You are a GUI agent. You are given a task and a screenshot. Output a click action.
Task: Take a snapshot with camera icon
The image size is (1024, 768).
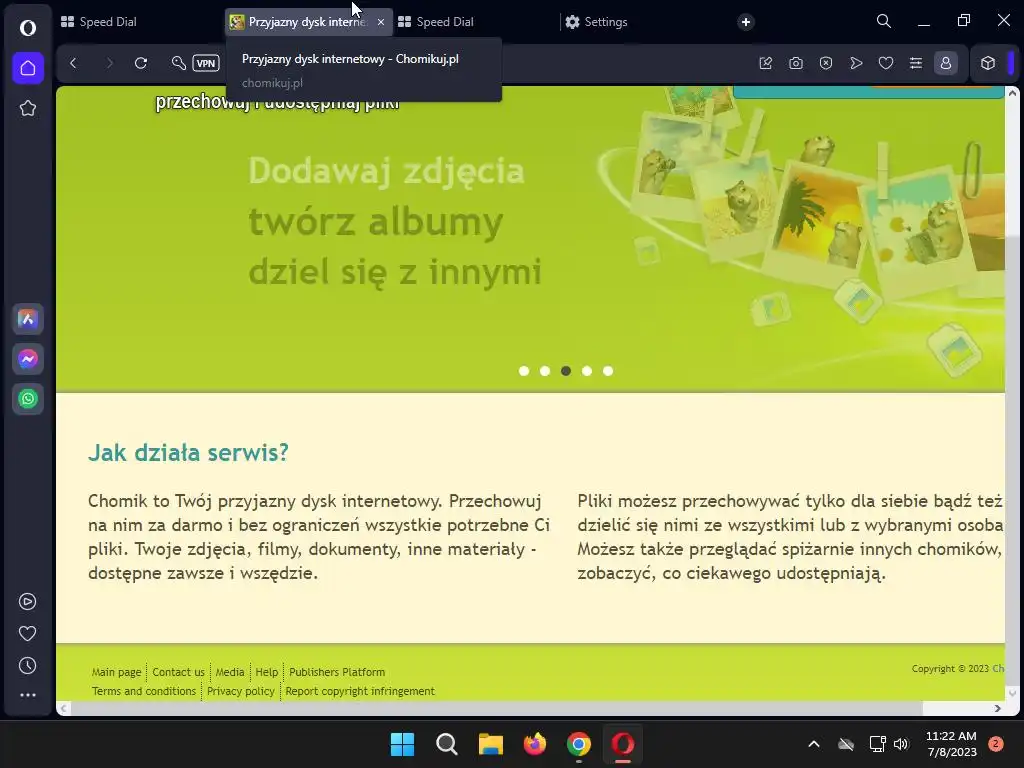pos(795,63)
